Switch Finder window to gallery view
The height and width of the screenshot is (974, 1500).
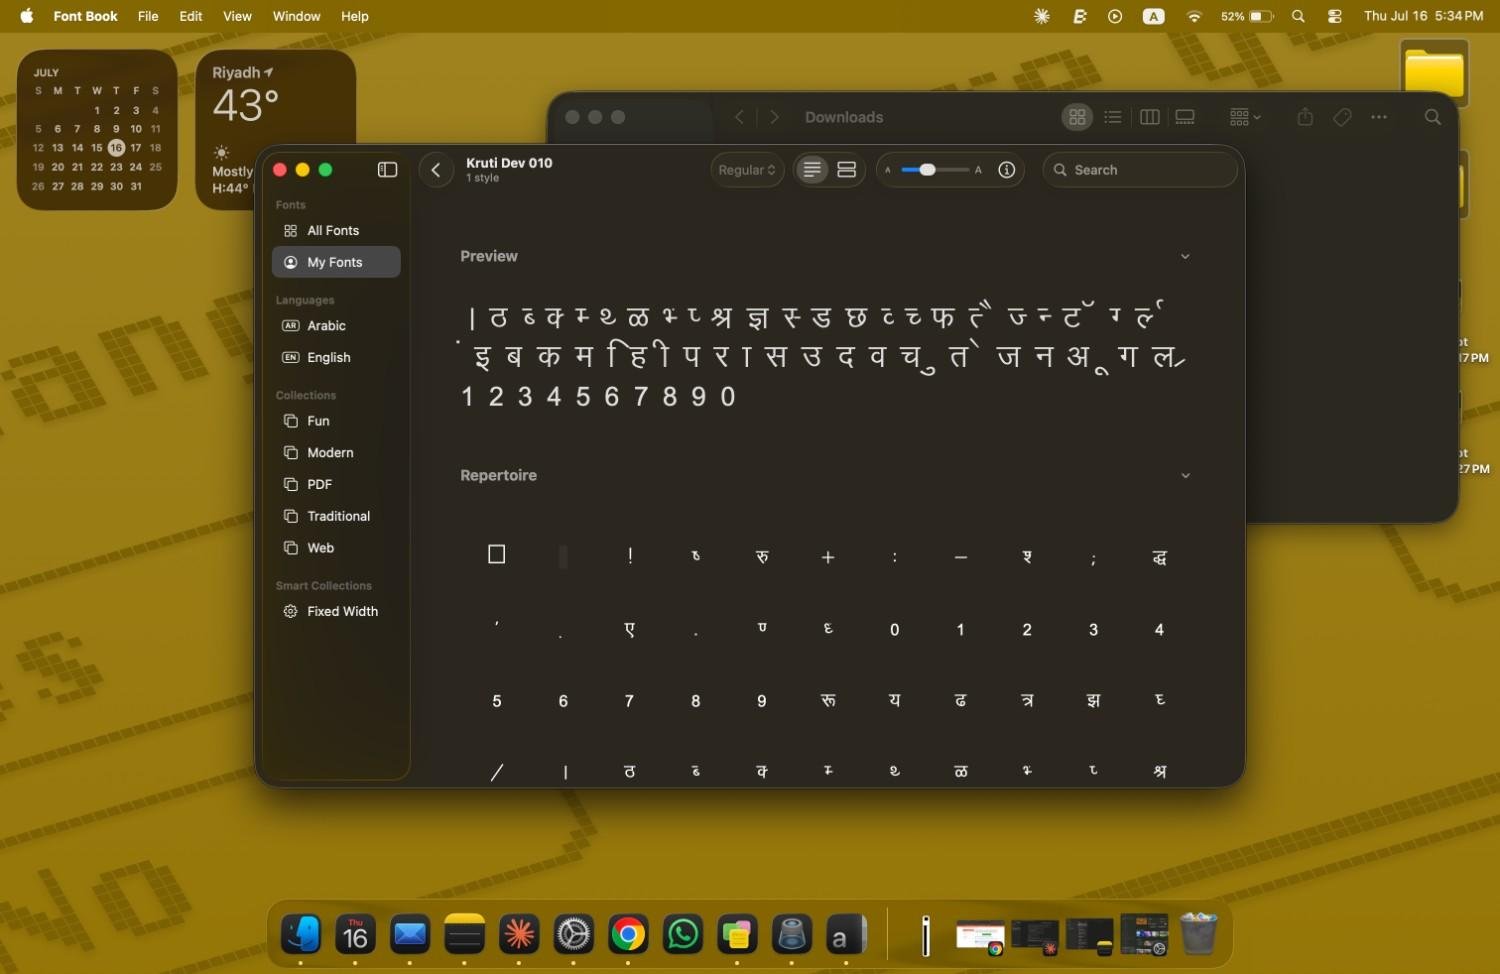[1185, 117]
